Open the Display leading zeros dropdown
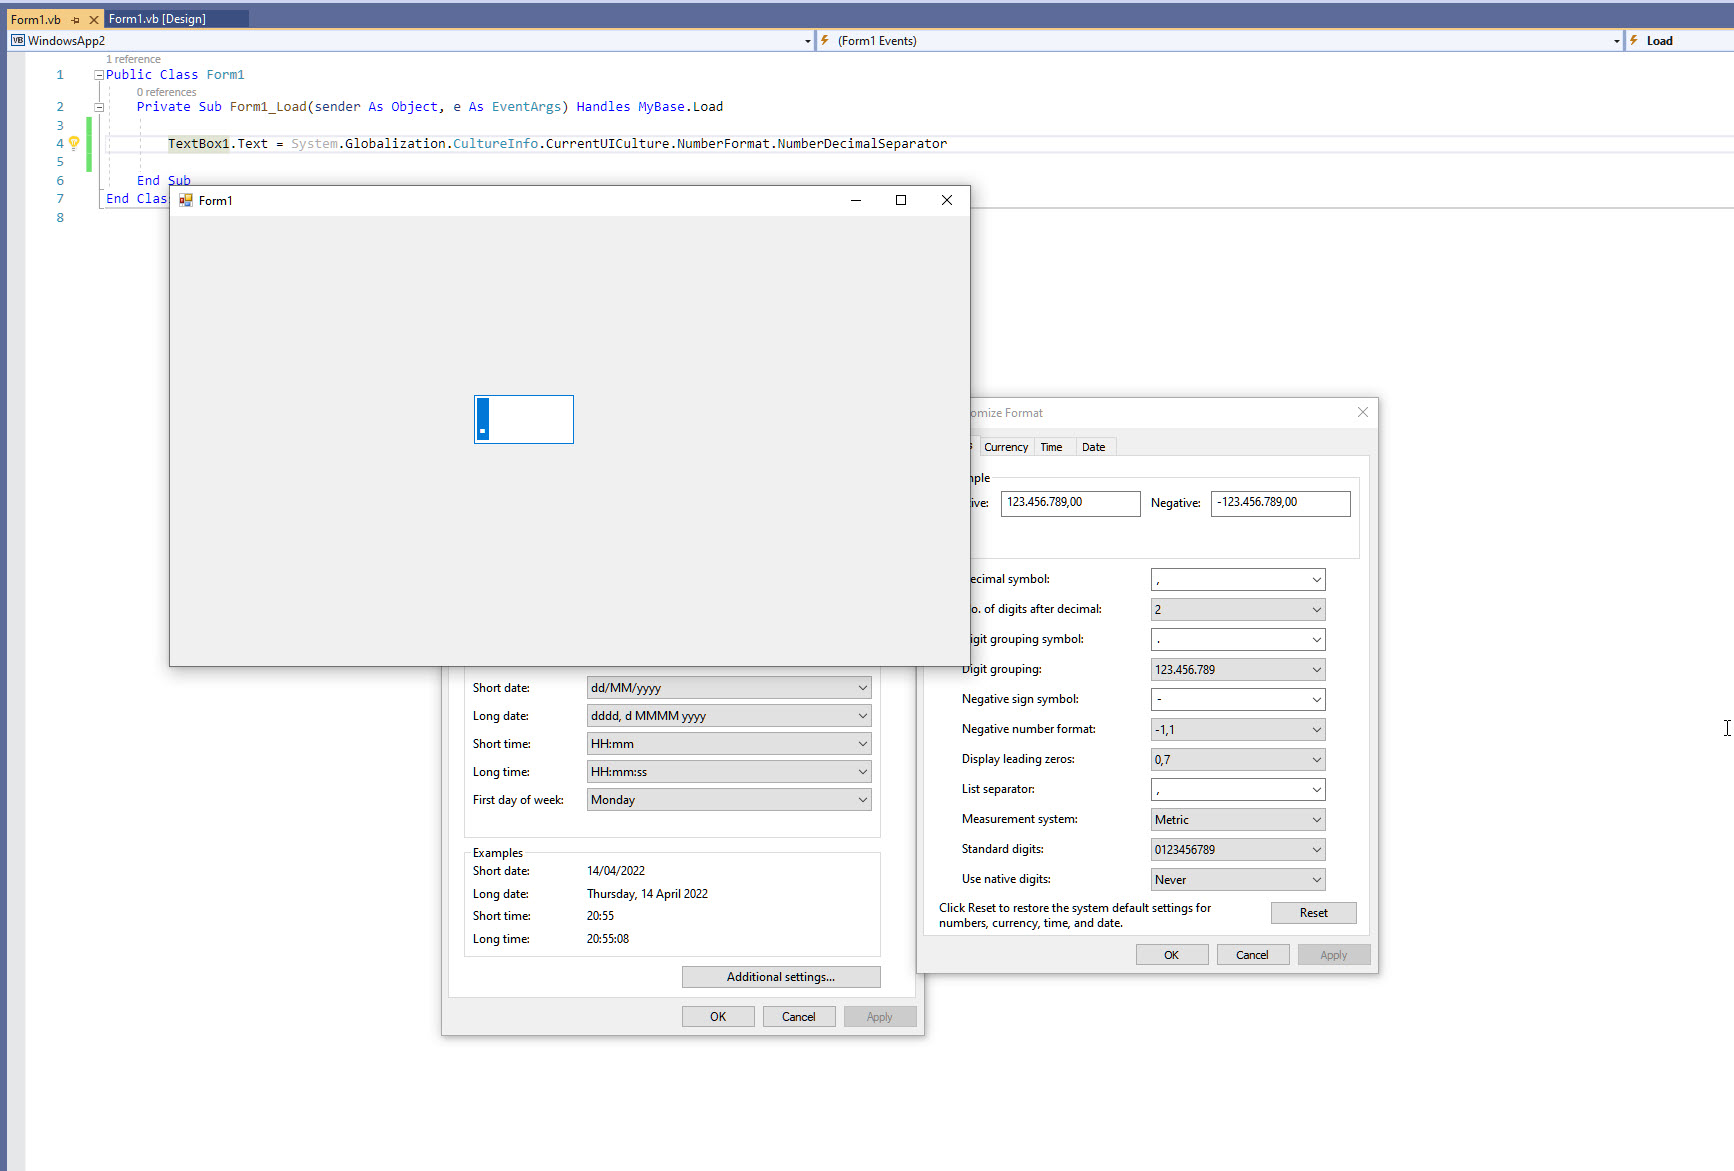The image size is (1734, 1171). tap(1238, 760)
